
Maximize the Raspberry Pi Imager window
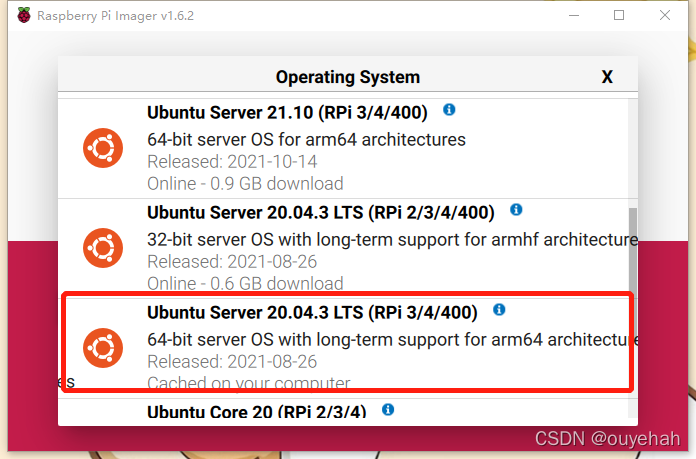[619, 16]
